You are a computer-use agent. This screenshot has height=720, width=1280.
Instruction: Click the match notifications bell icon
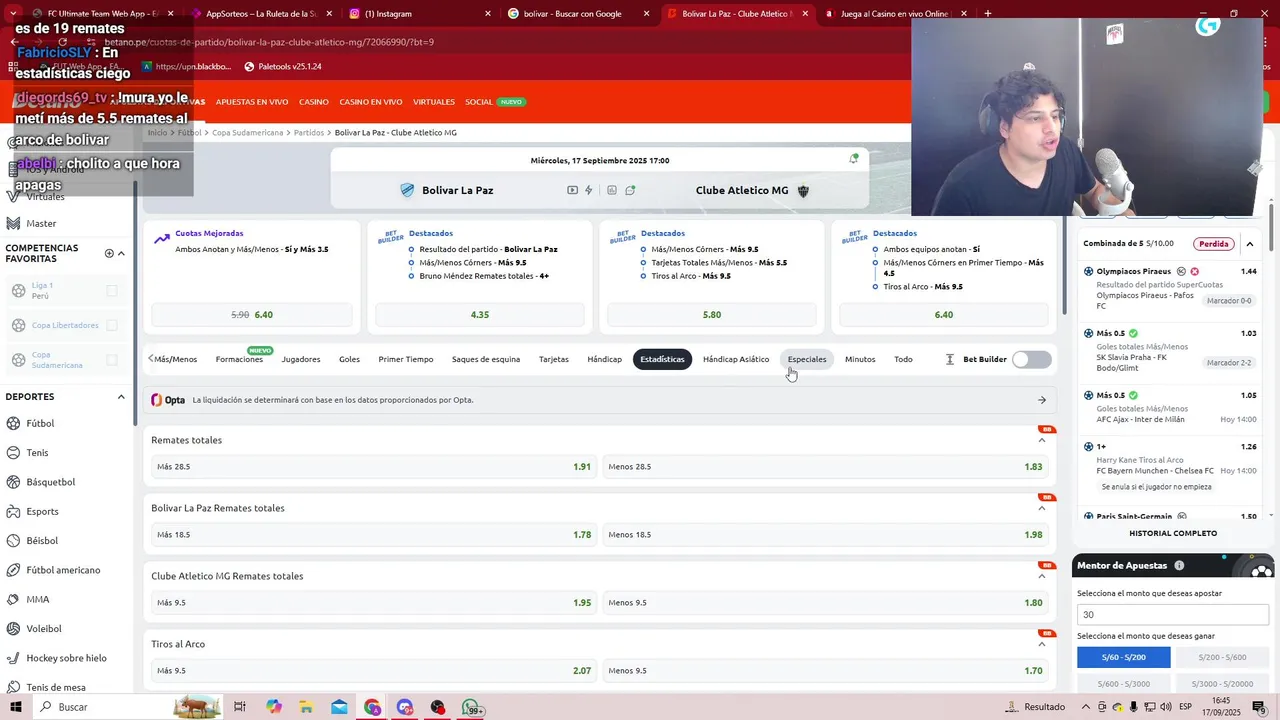[x=853, y=159]
